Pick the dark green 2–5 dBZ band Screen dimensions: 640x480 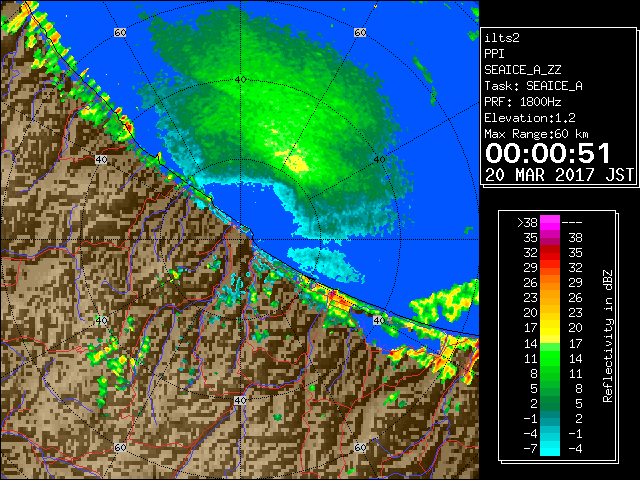tap(550, 404)
